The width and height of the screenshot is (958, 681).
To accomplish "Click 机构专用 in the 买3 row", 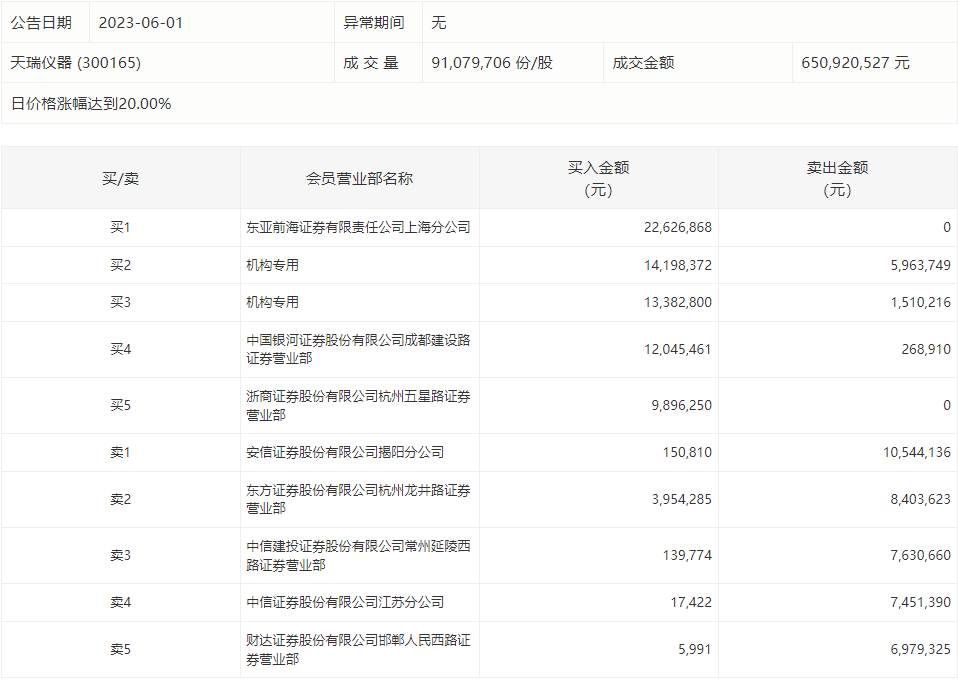I will coord(272,302).
